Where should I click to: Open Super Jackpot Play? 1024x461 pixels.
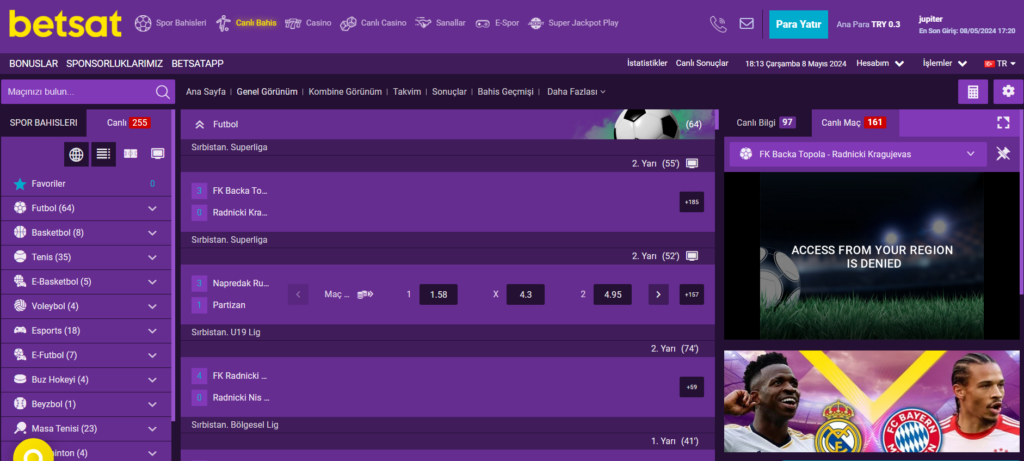(573, 24)
